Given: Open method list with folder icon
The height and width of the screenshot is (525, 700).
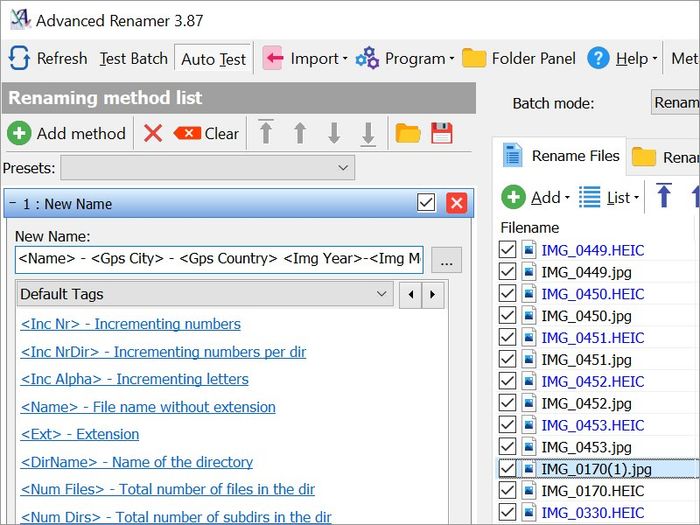Looking at the screenshot, I should pos(408,133).
